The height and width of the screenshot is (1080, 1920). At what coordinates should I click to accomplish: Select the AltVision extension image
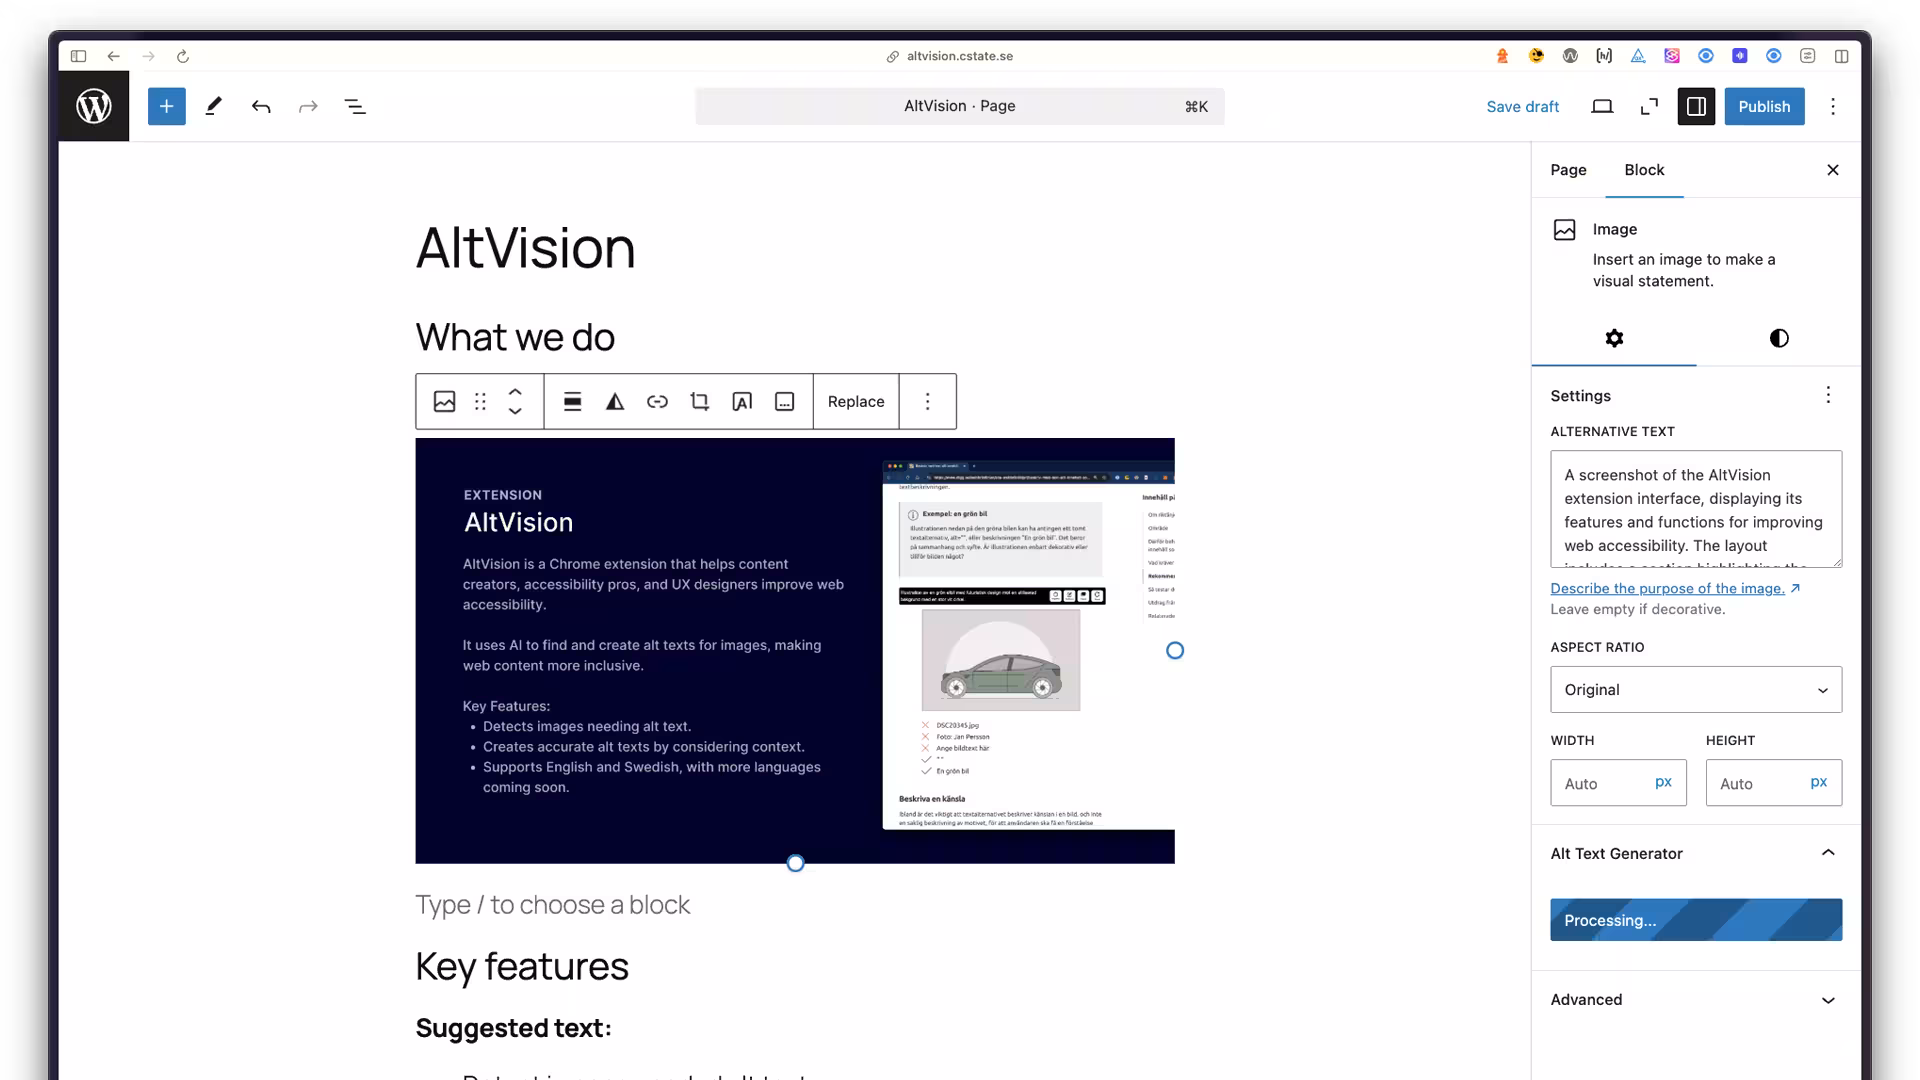pyautogui.click(x=795, y=651)
